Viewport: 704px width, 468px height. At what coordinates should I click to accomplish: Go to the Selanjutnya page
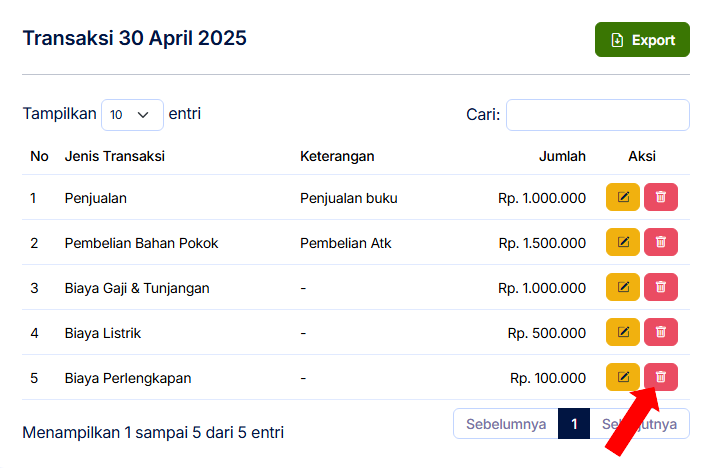[x=639, y=424]
